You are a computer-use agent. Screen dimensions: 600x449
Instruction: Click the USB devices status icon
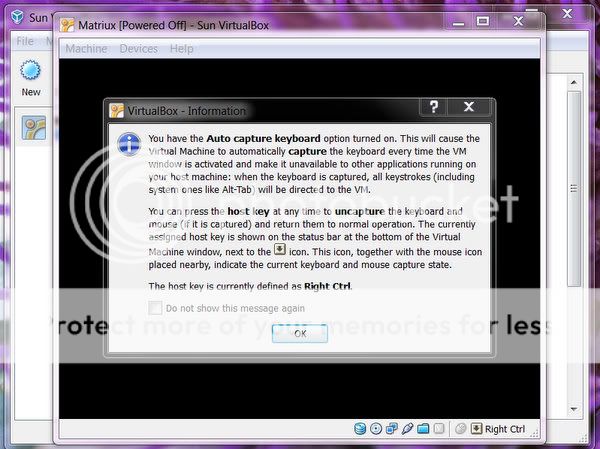(407, 429)
